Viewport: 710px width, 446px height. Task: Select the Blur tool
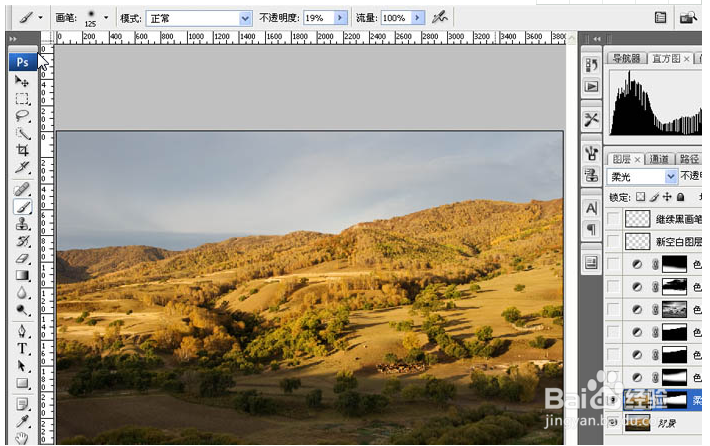22,293
